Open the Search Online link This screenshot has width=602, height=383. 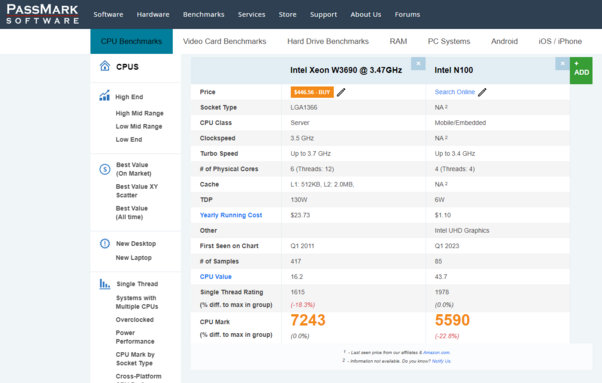click(455, 92)
